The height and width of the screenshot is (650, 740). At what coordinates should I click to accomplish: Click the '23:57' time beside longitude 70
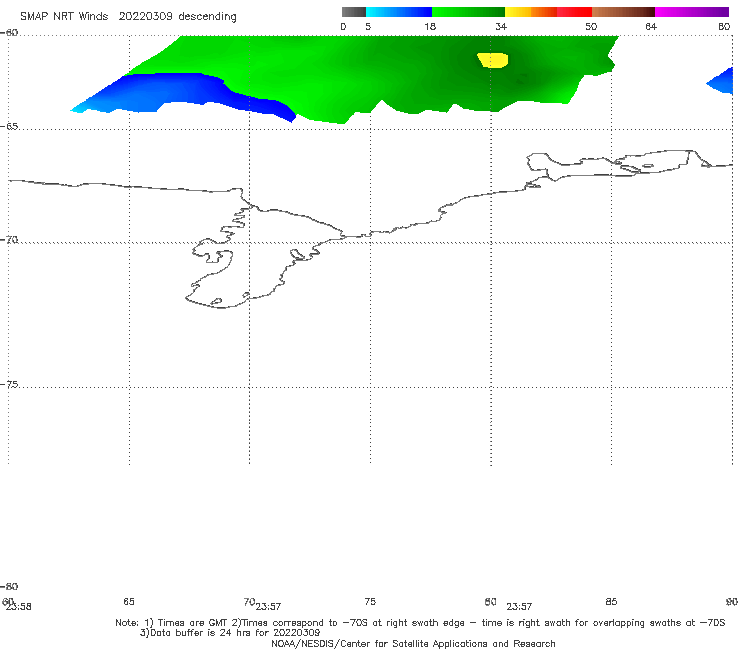[269, 607]
